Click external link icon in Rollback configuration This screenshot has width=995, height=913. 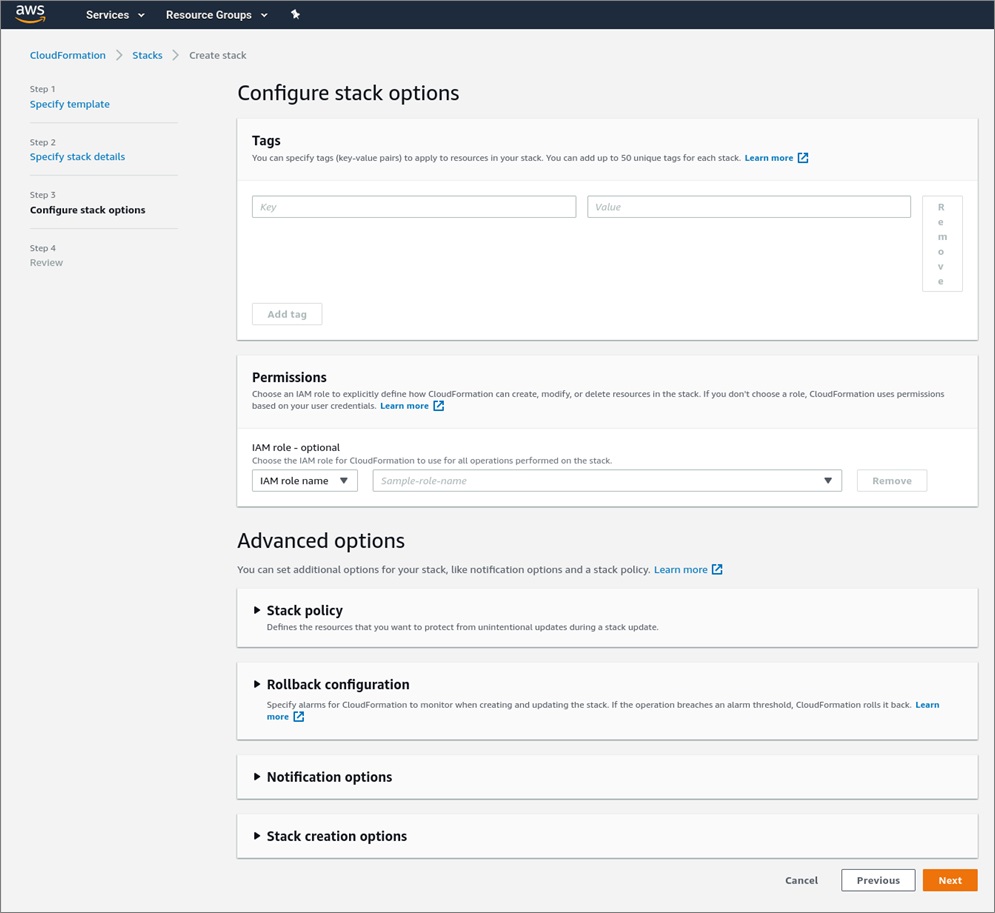click(x=299, y=717)
